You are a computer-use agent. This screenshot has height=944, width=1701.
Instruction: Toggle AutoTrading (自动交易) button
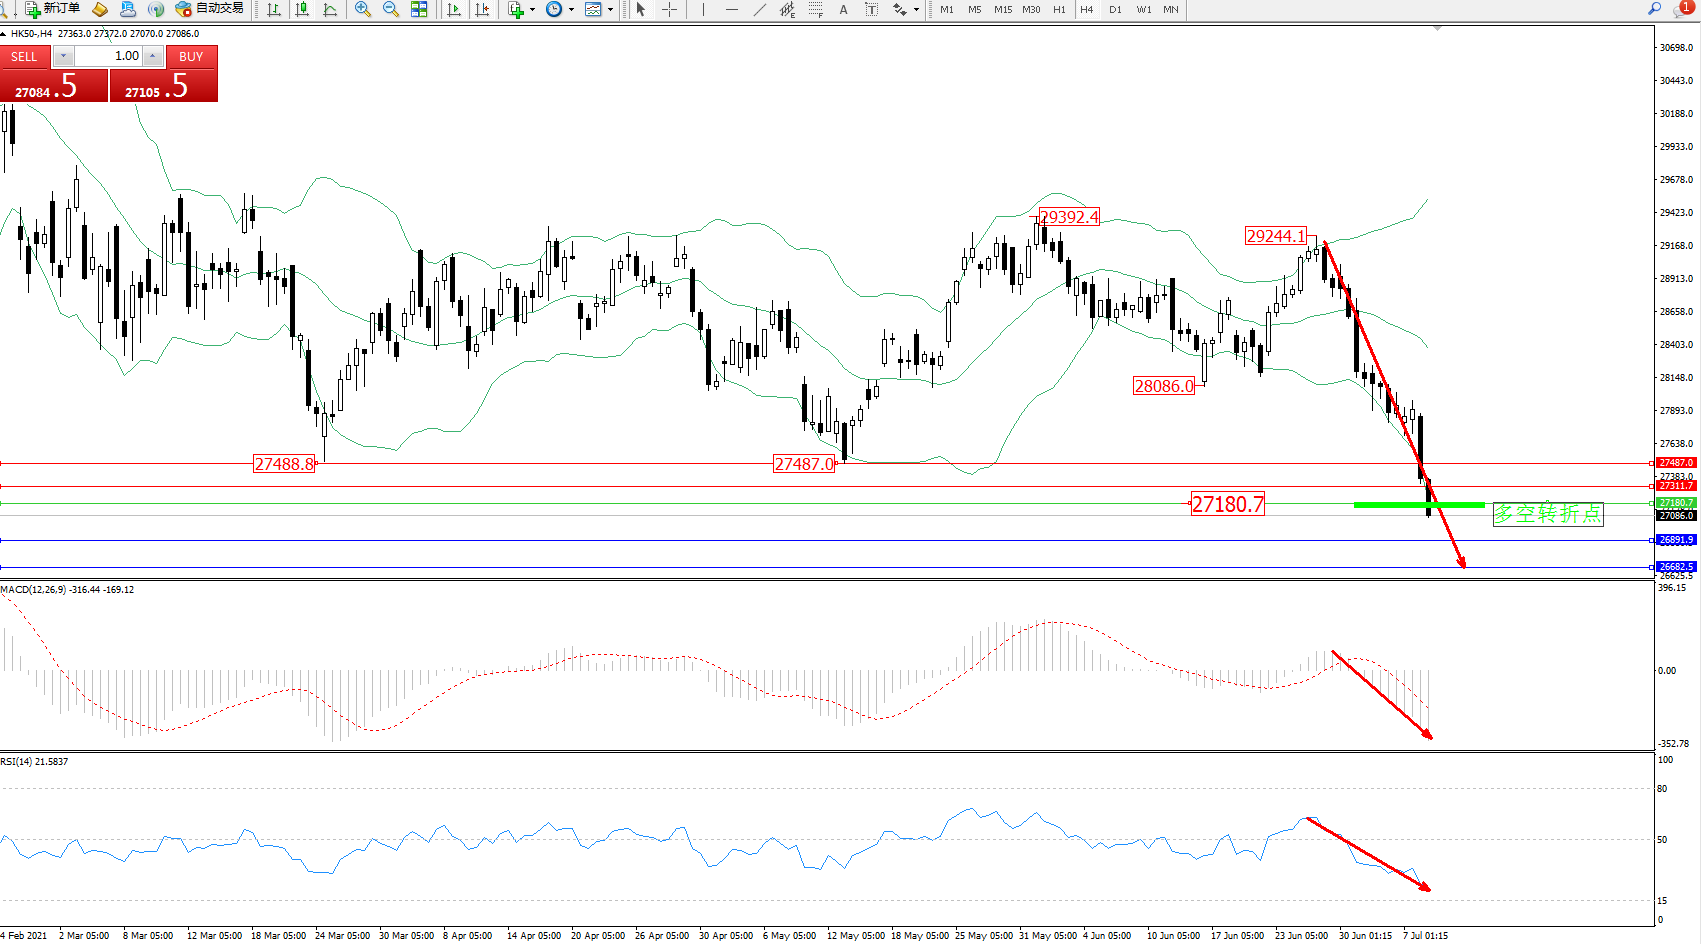click(x=209, y=9)
